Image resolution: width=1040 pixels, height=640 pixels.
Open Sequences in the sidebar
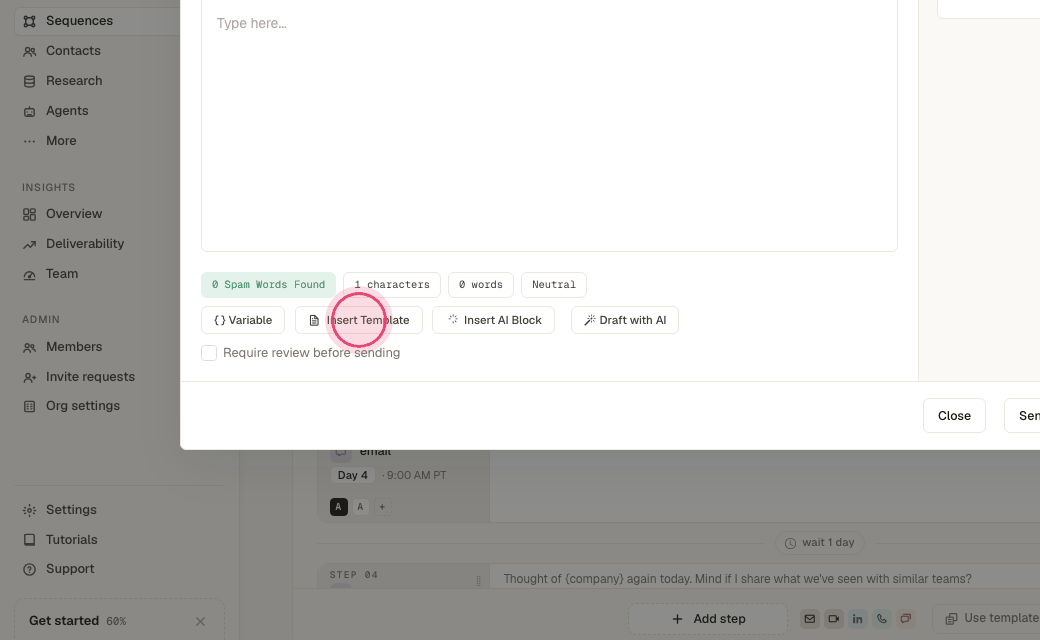(97, 21)
